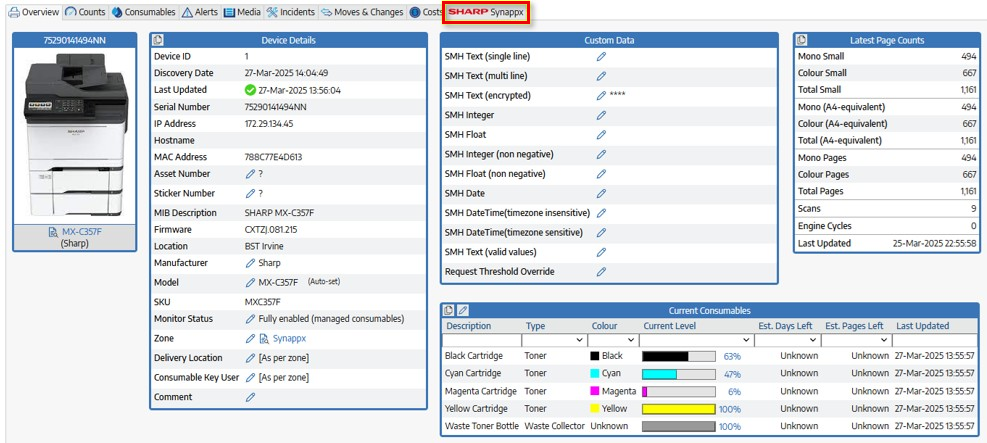
Task: Select the MAC Address value 788C77E4D613
Action: [273, 157]
